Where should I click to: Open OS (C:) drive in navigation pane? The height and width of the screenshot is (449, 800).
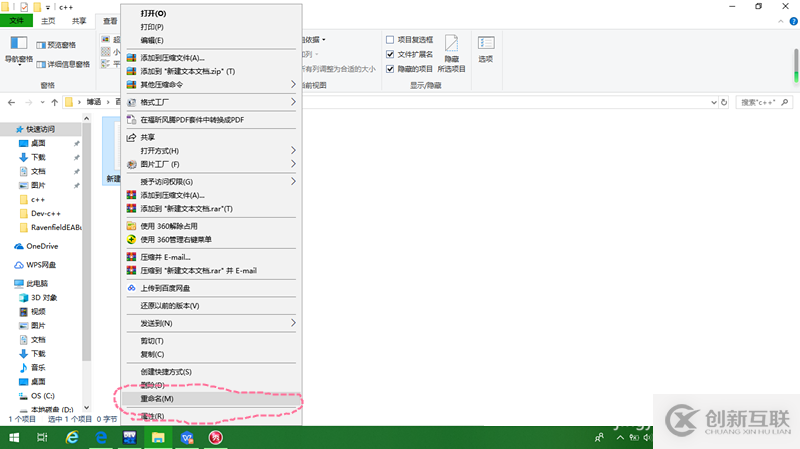(x=43, y=395)
